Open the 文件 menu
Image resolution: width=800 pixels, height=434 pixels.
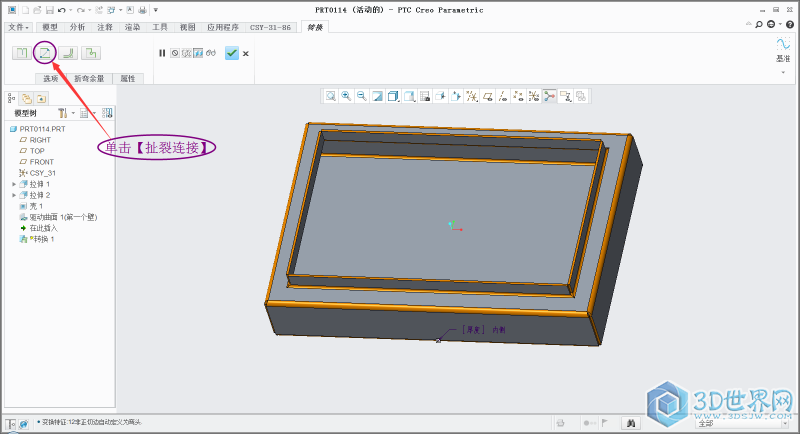18,28
